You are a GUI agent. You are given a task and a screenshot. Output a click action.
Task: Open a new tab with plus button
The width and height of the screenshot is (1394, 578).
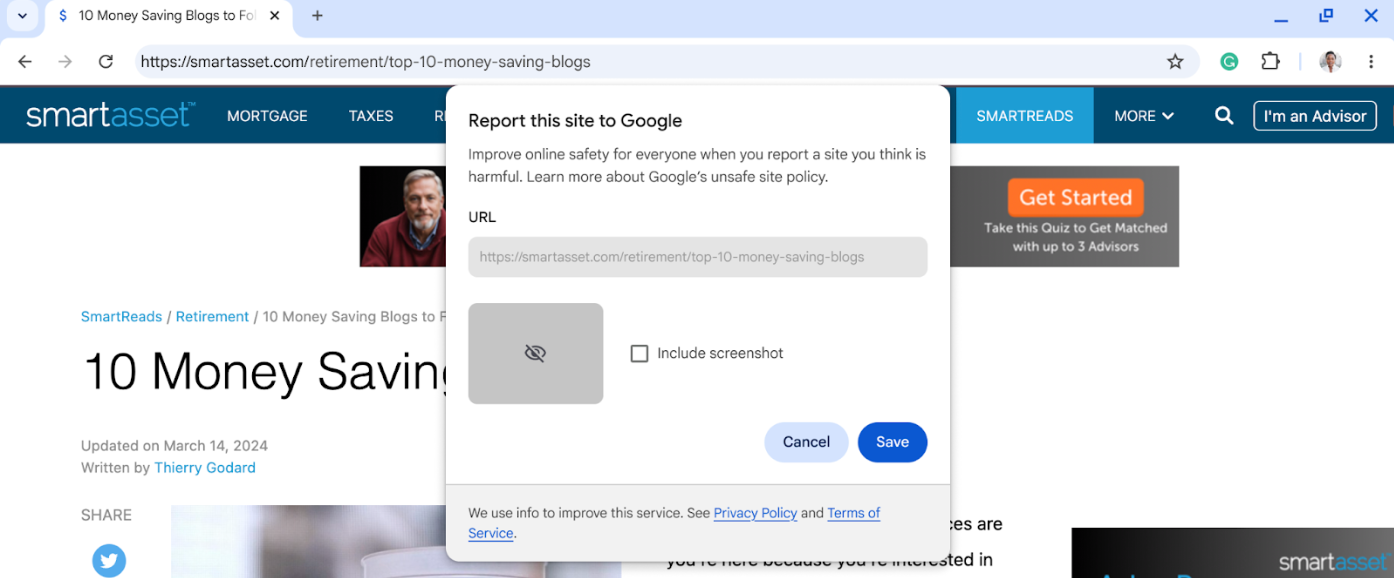[x=317, y=16]
